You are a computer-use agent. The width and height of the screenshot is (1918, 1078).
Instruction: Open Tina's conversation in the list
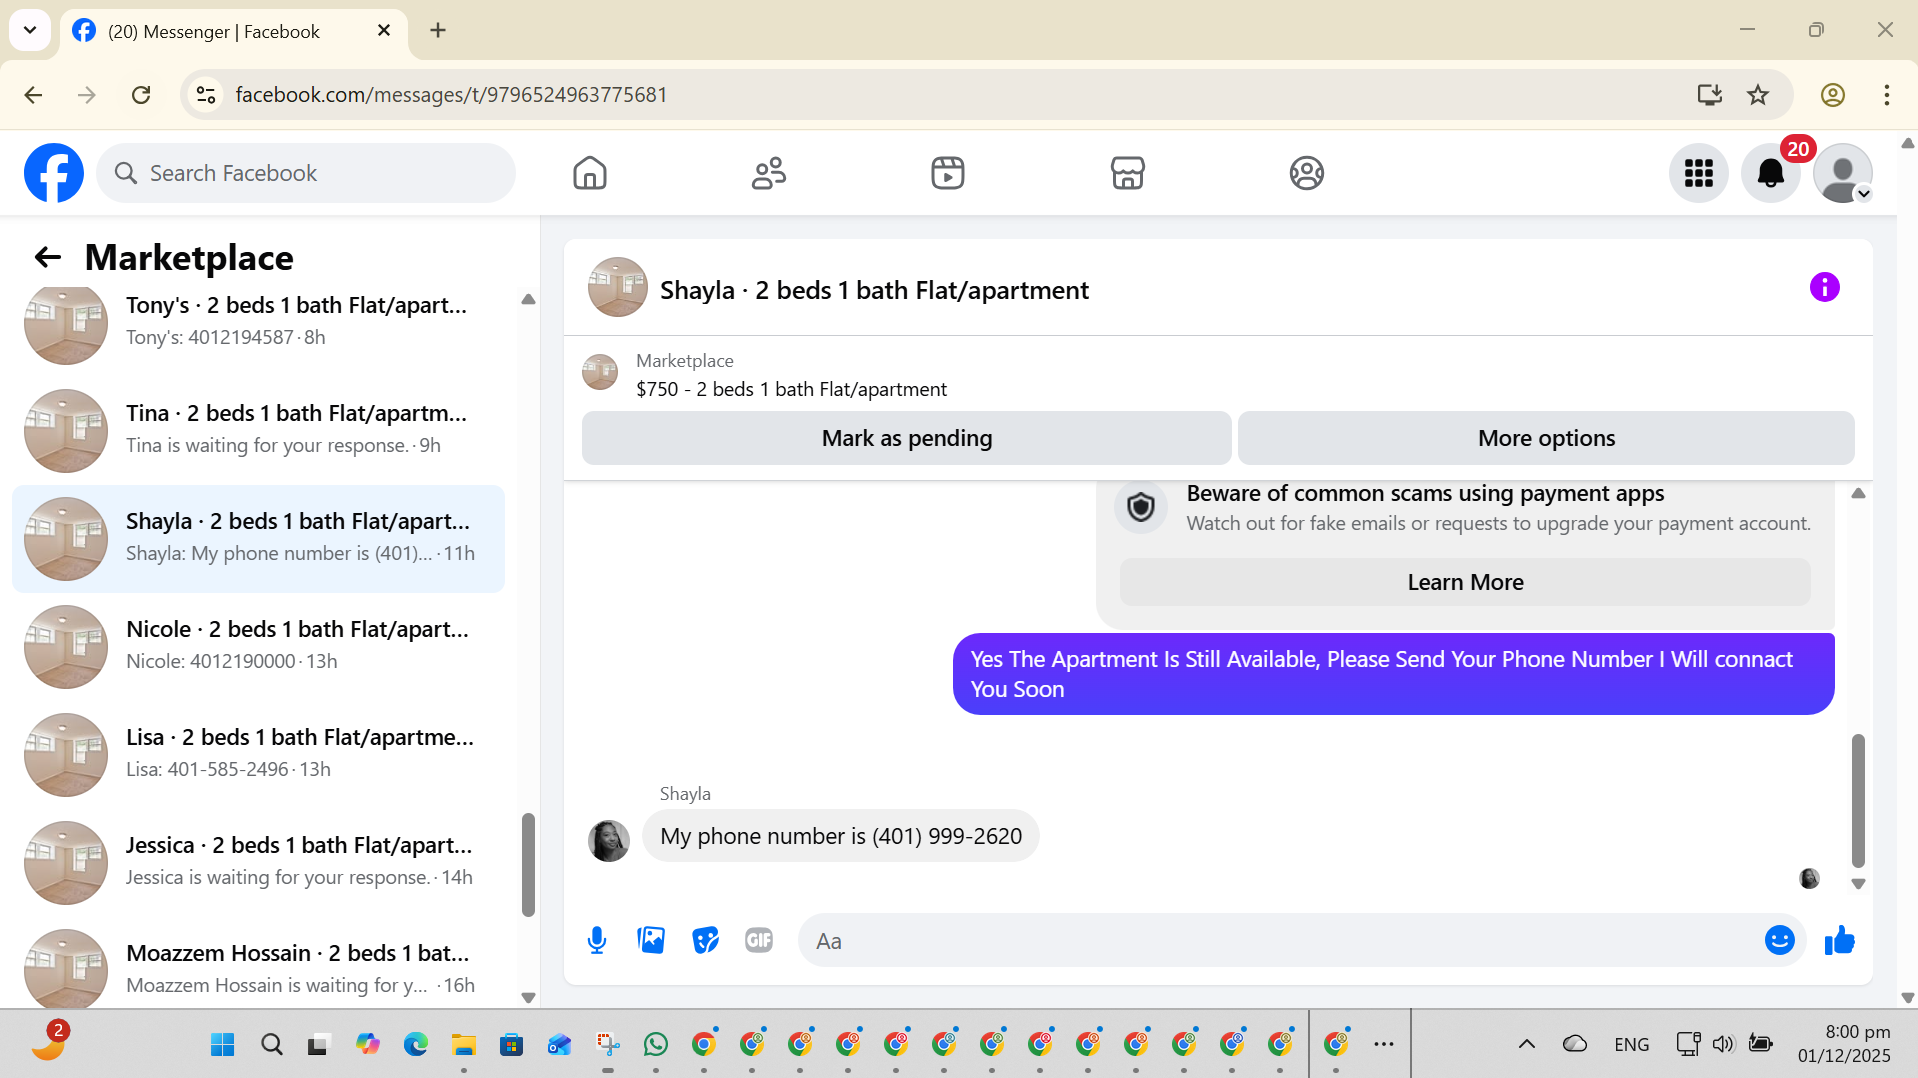click(258, 430)
